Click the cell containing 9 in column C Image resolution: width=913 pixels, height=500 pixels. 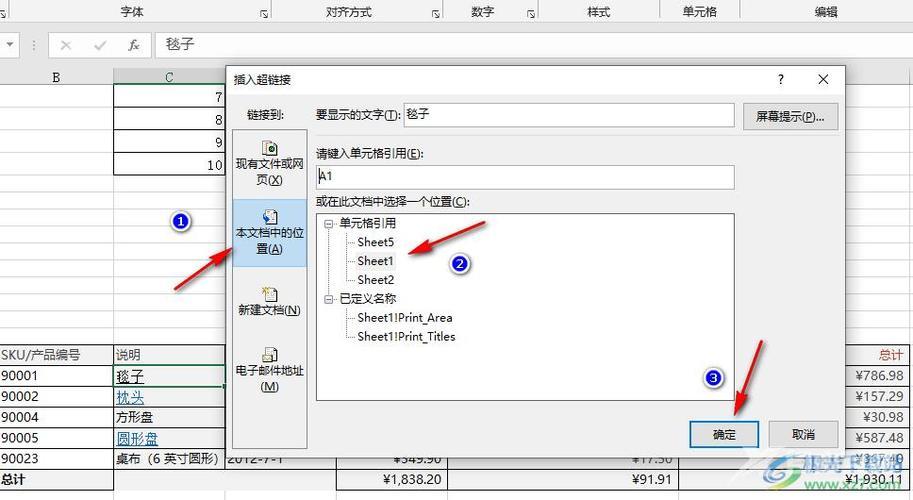point(169,141)
